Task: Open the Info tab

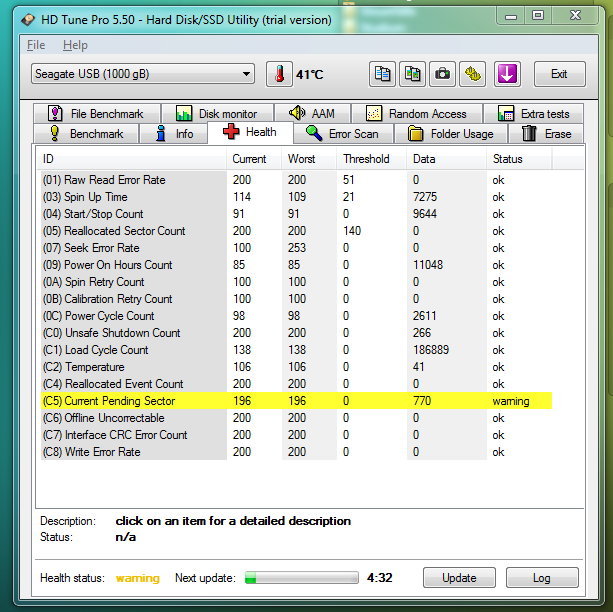Action: click(x=173, y=134)
